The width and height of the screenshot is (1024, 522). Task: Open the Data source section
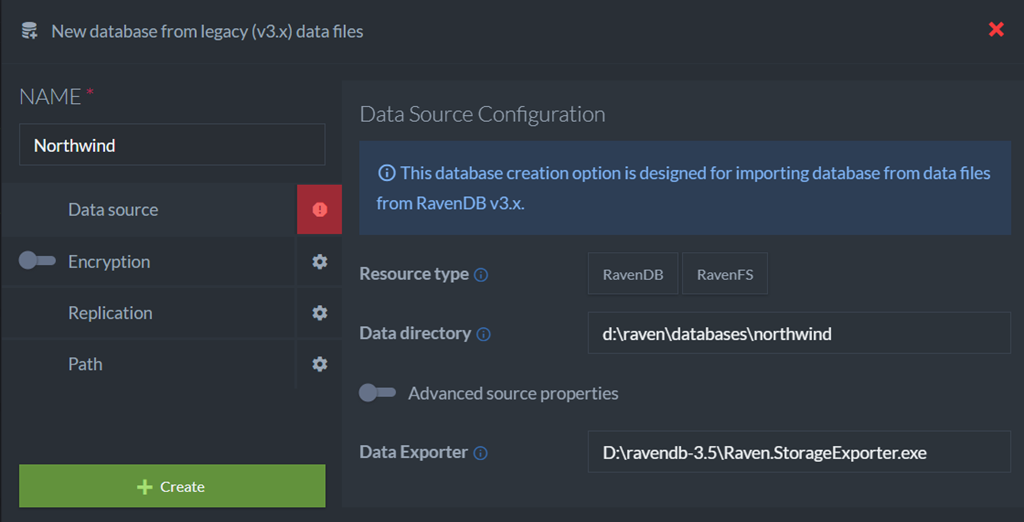pyautogui.click(x=149, y=210)
